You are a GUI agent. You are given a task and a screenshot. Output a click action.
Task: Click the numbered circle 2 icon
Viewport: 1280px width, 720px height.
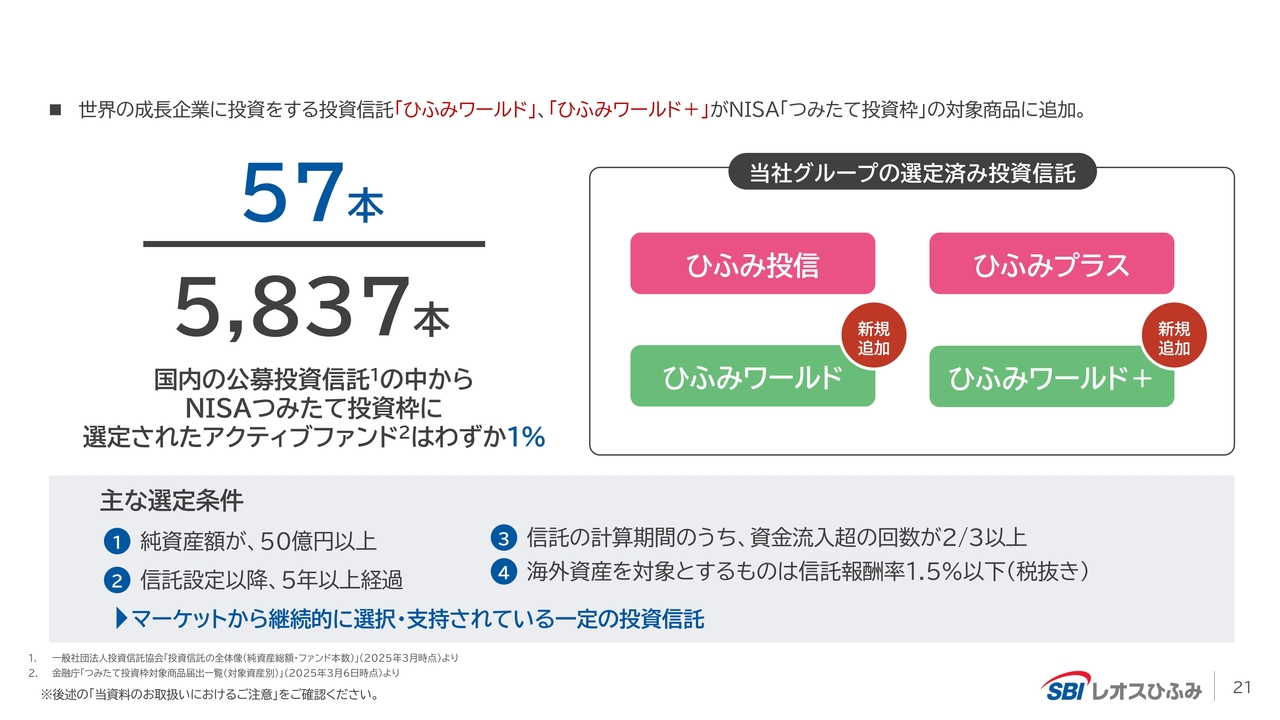click(x=116, y=579)
